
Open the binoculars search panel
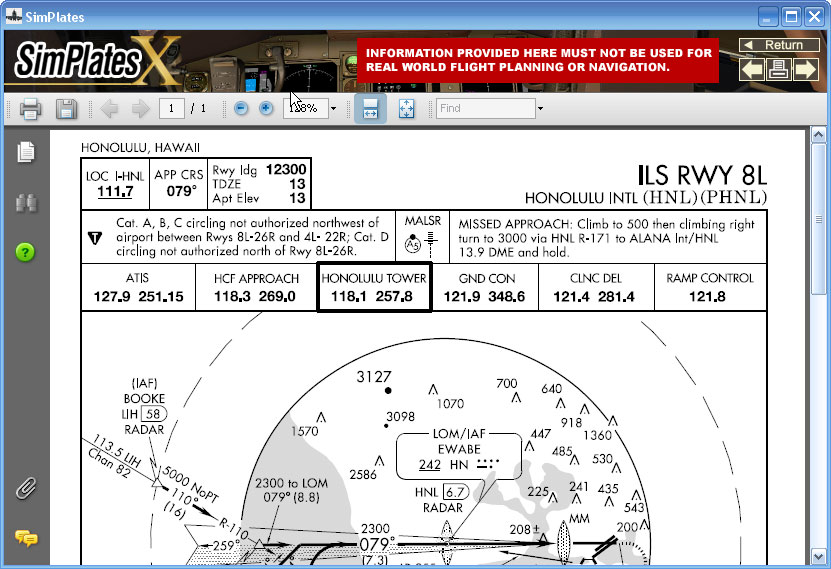point(26,203)
